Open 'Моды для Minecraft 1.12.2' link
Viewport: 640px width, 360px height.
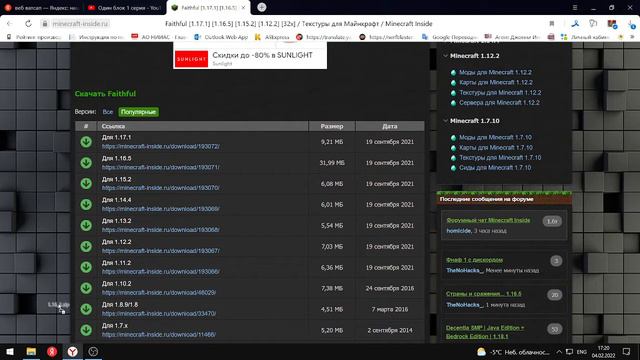(495, 72)
